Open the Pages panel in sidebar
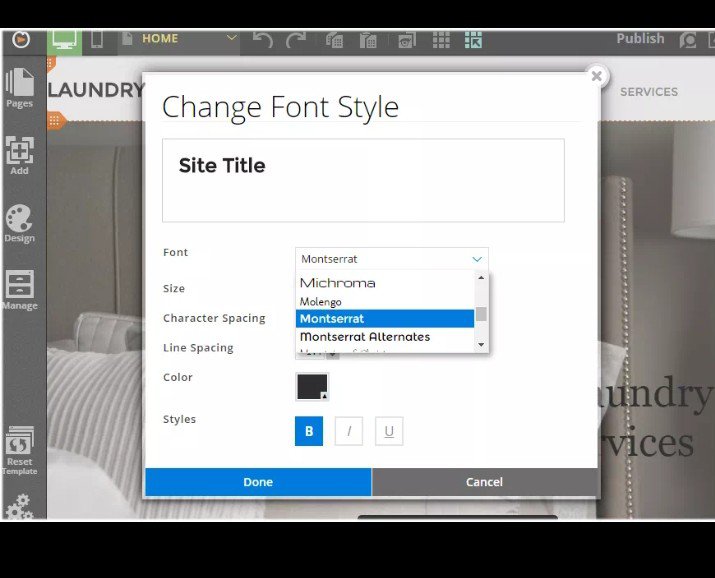Image resolution: width=715 pixels, height=578 pixels. [20, 88]
